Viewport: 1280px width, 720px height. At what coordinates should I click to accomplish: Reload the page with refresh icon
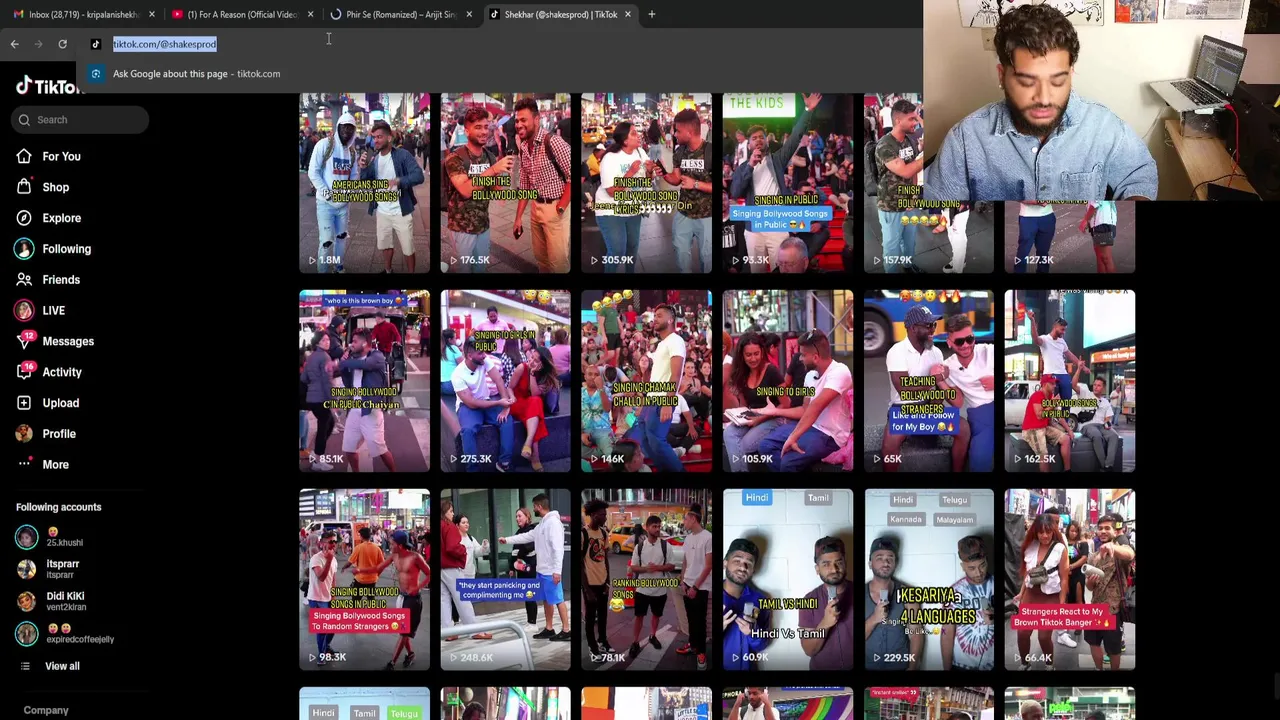tap(62, 44)
